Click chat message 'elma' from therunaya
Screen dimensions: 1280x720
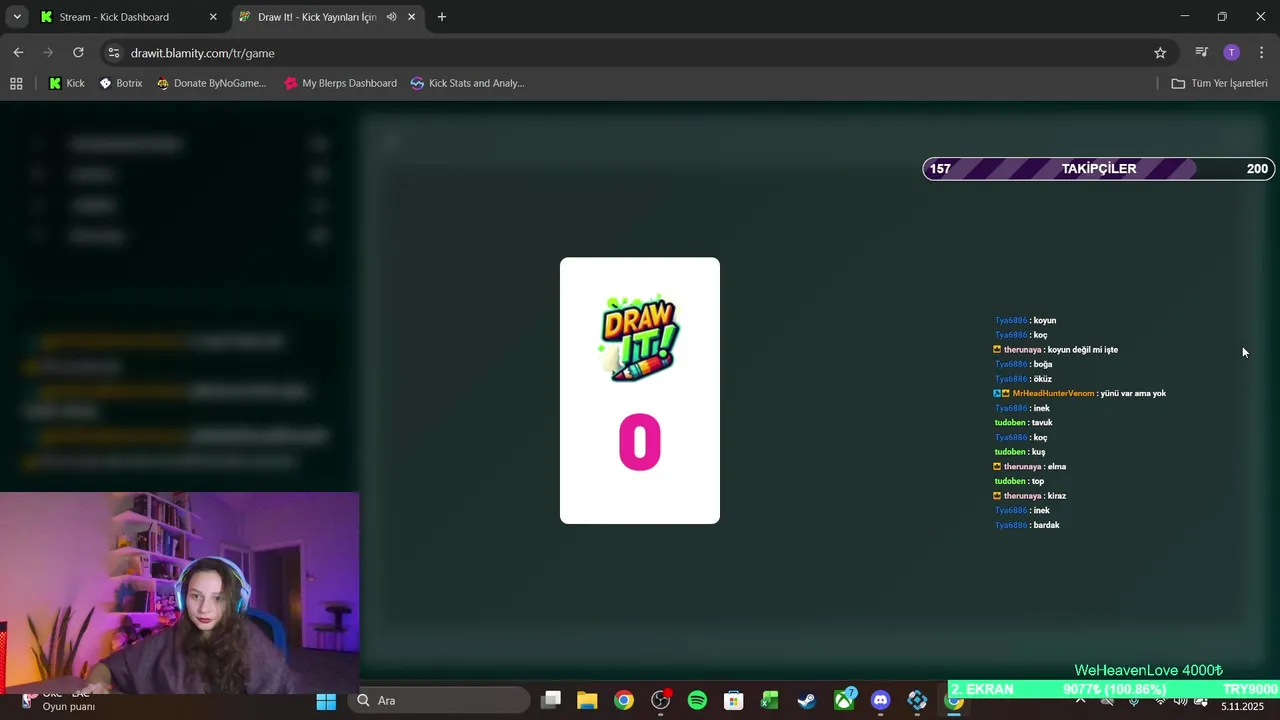(x=1057, y=467)
